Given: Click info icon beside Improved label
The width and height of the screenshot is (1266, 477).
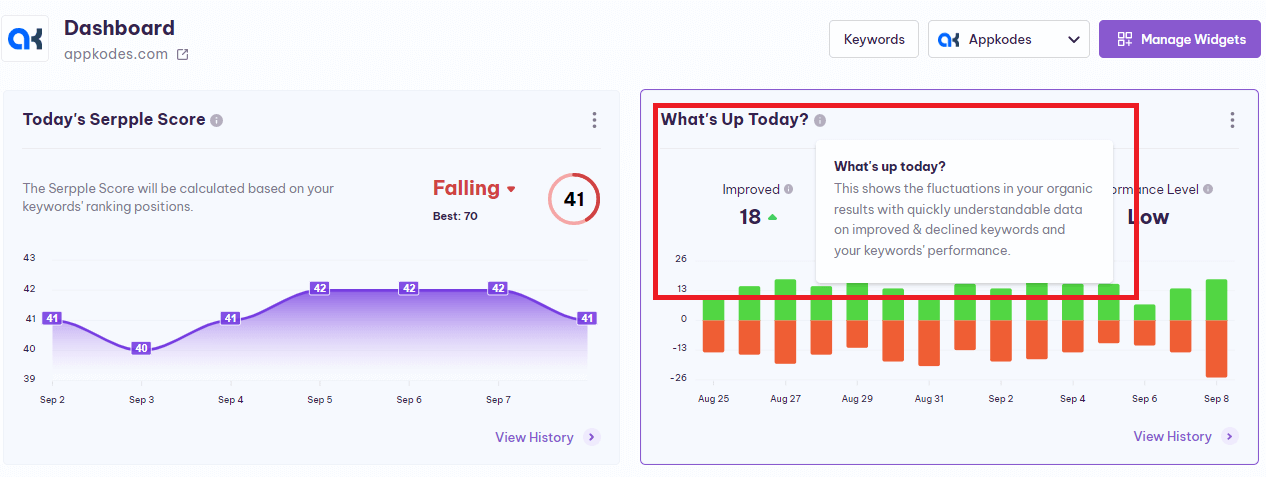Looking at the screenshot, I should (x=789, y=189).
